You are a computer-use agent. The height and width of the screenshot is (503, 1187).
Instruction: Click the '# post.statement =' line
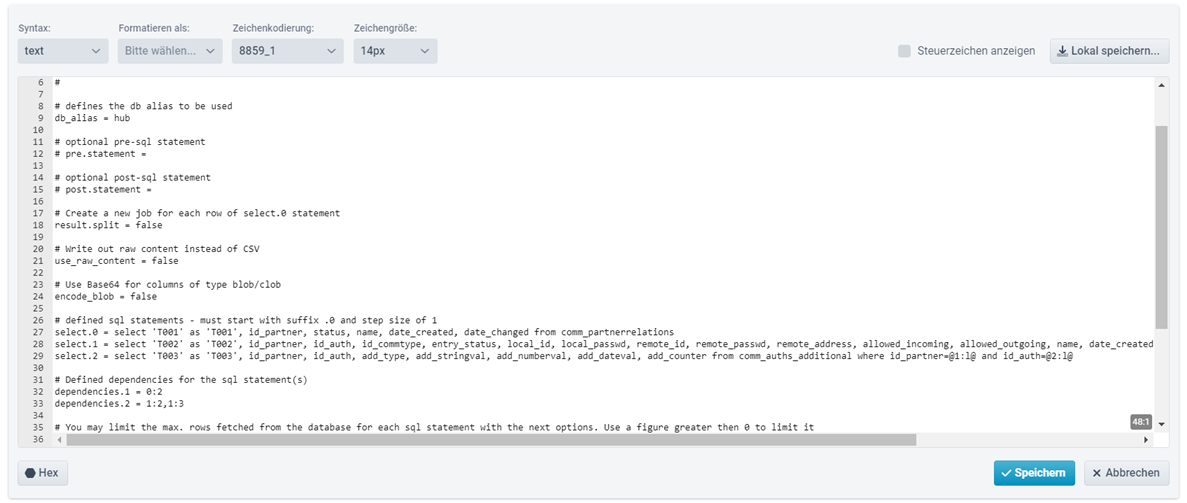click(103, 189)
